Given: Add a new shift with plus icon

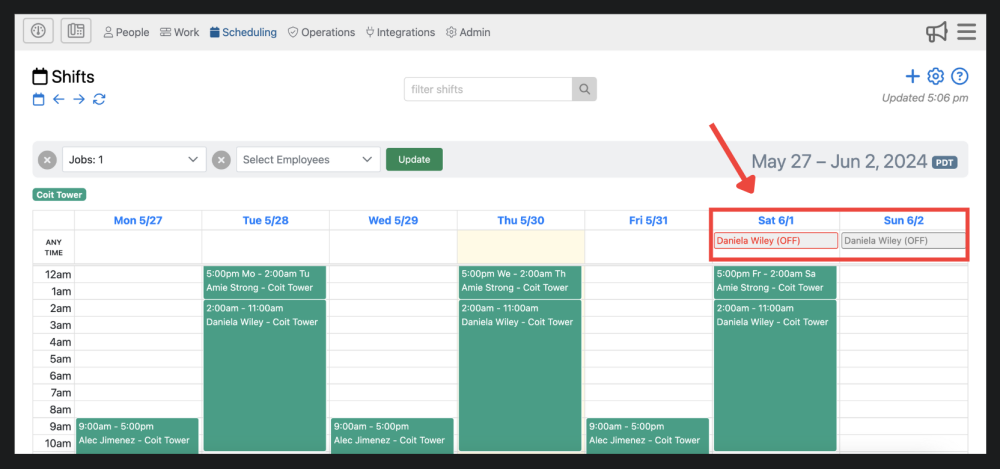Looking at the screenshot, I should 912,76.
